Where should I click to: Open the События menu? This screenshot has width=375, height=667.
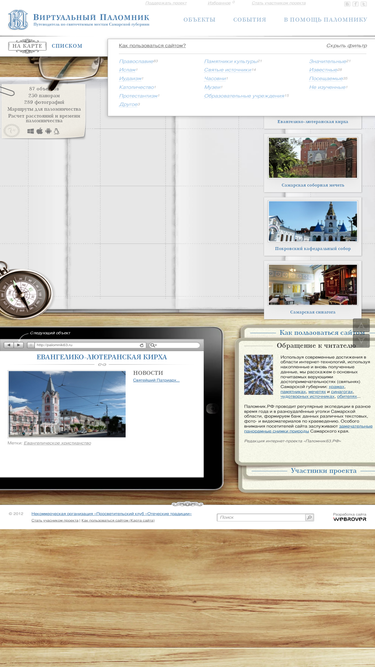[x=250, y=20]
